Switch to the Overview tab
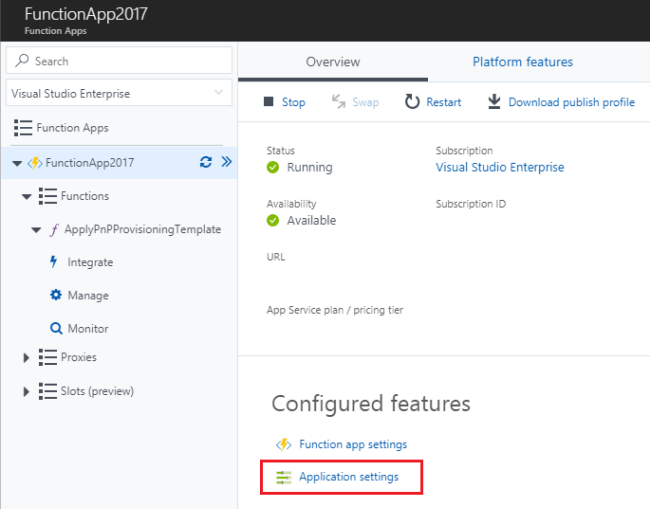This screenshot has width=650, height=509. coord(333,62)
